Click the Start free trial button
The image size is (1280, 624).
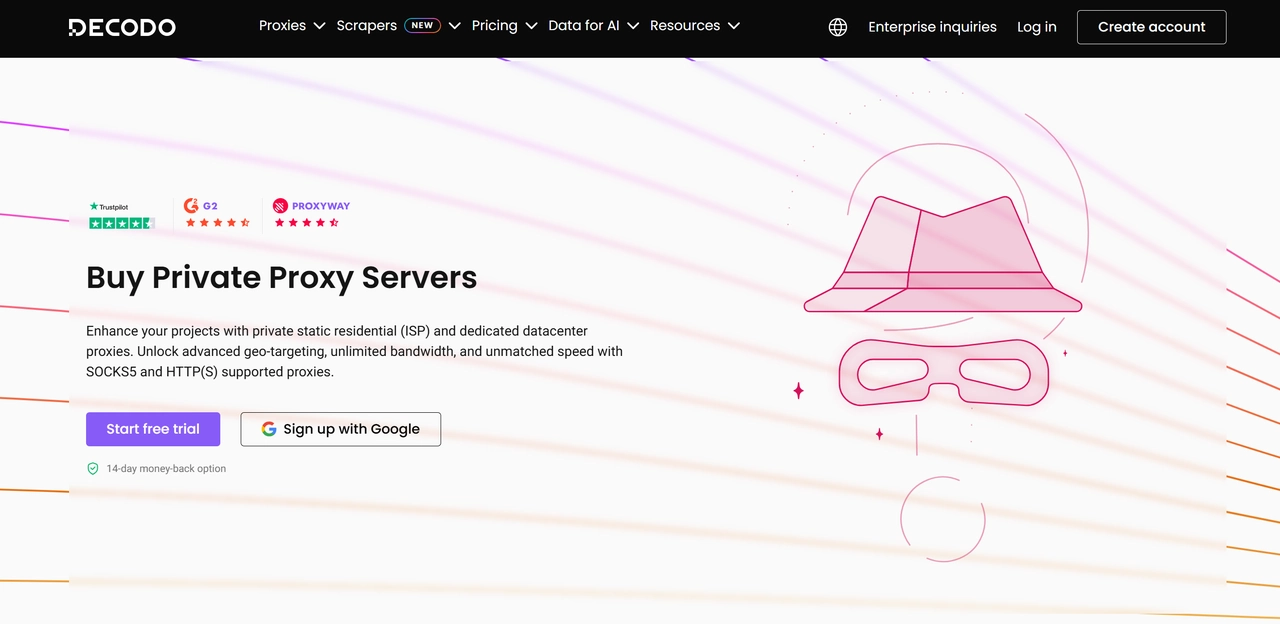[152, 428]
